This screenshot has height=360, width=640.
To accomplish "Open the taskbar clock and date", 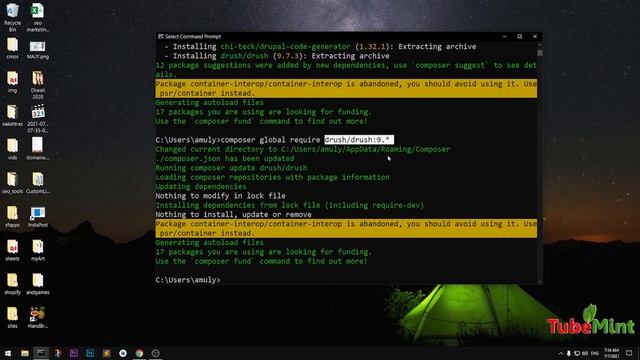I will 611,353.
